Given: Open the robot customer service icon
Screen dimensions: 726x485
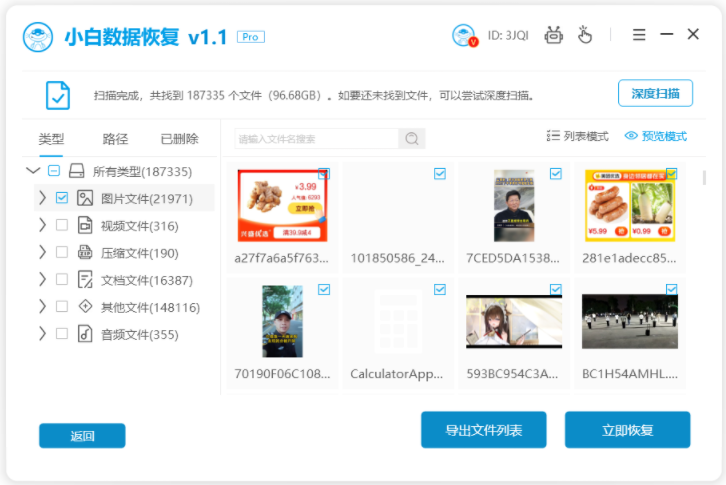Looking at the screenshot, I should [x=554, y=35].
